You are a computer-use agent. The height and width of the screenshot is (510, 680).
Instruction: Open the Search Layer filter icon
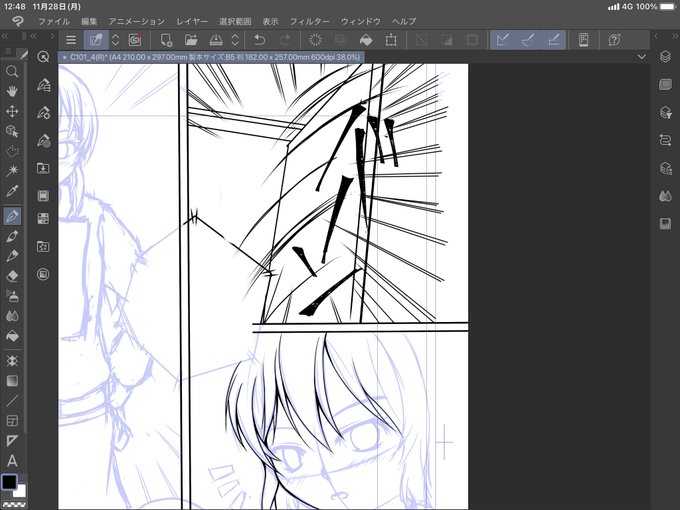pyautogui.click(x=665, y=113)
